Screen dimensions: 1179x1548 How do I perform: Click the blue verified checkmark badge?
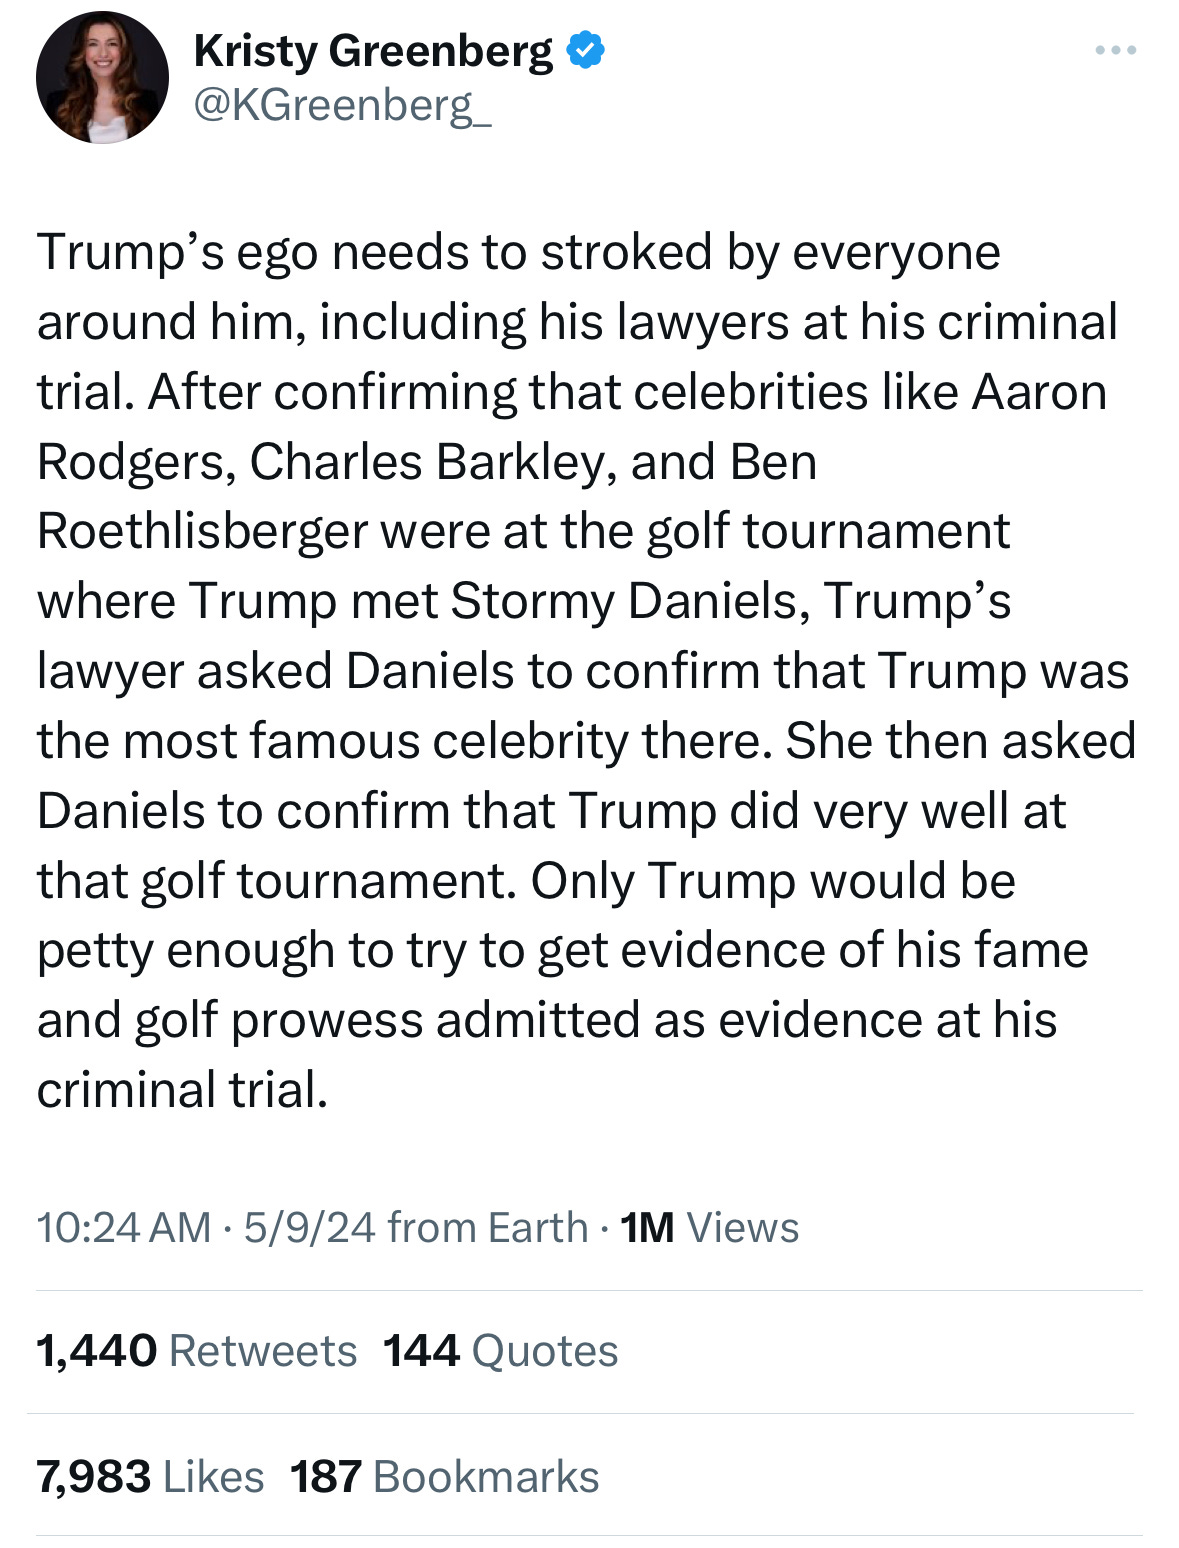click(x=585, y=50)
